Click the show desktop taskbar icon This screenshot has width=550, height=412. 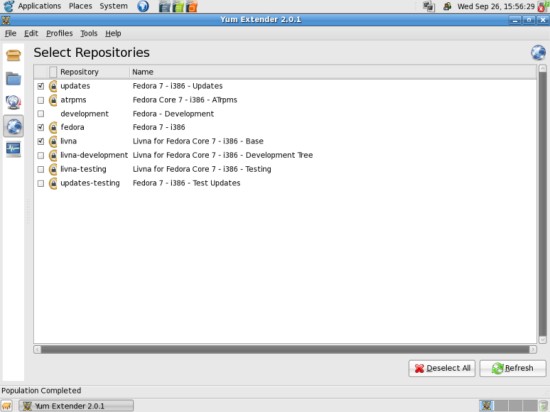point(7,406)
